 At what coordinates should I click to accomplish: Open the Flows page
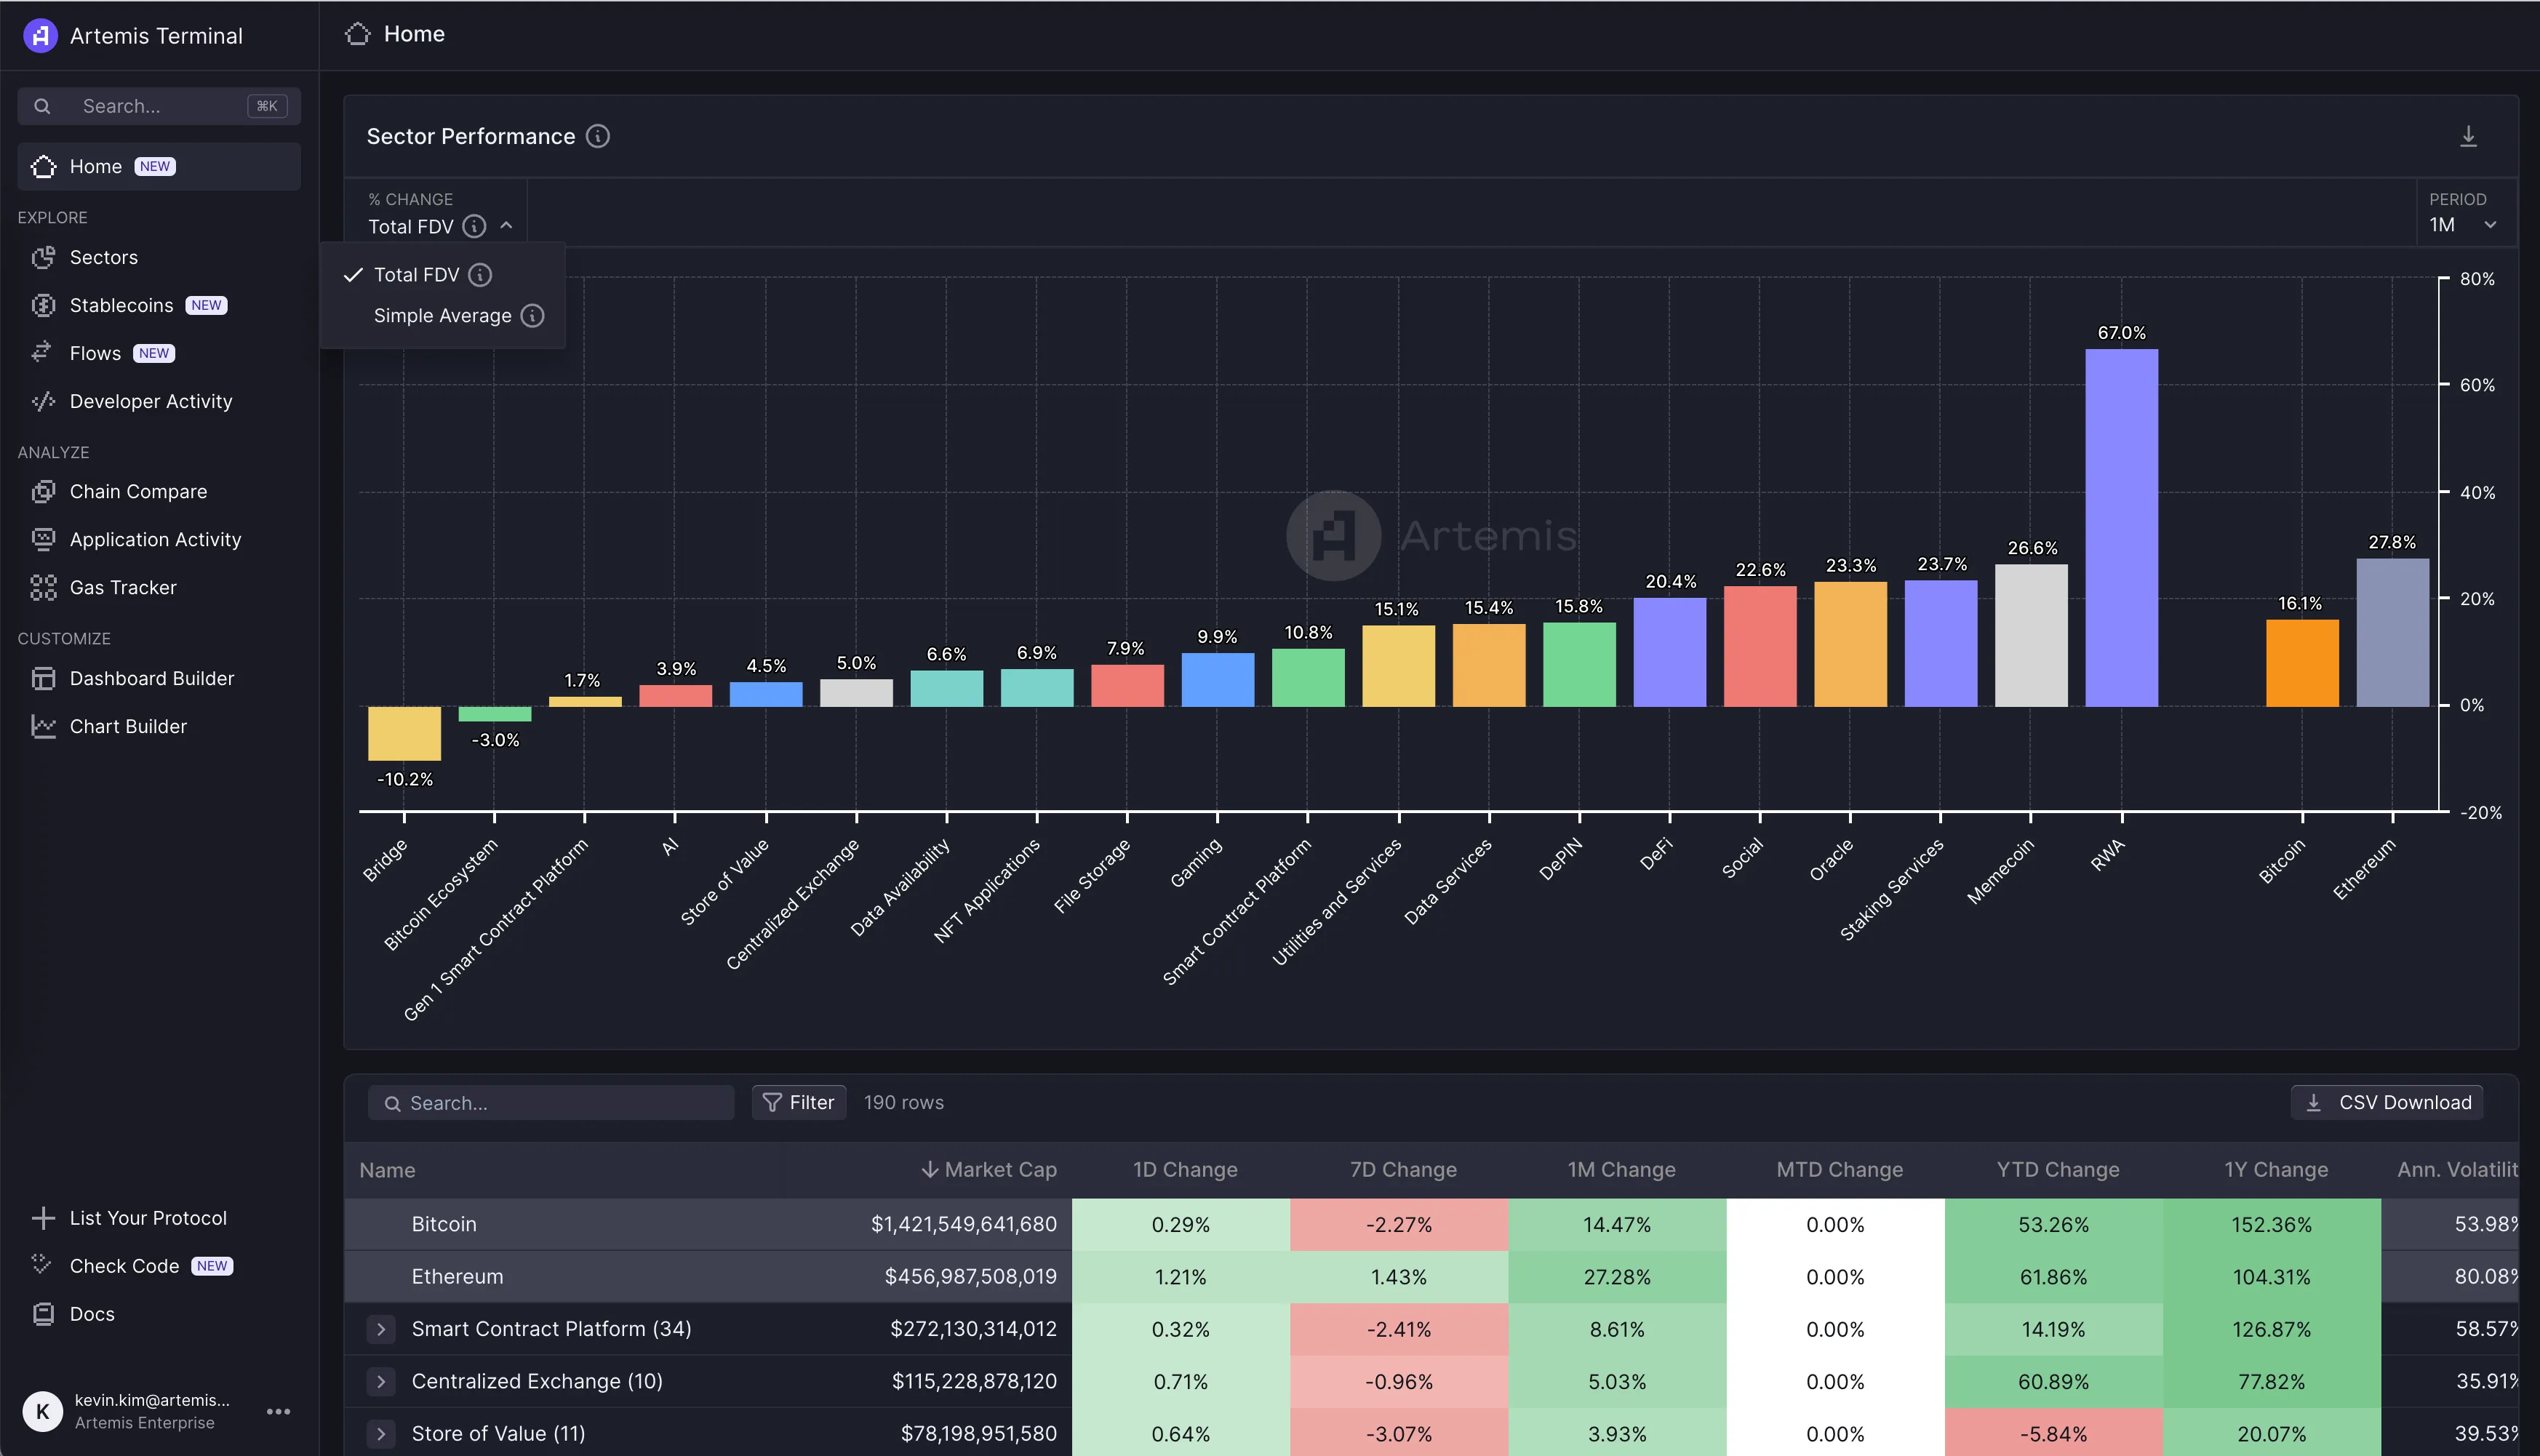coord(95,354)
